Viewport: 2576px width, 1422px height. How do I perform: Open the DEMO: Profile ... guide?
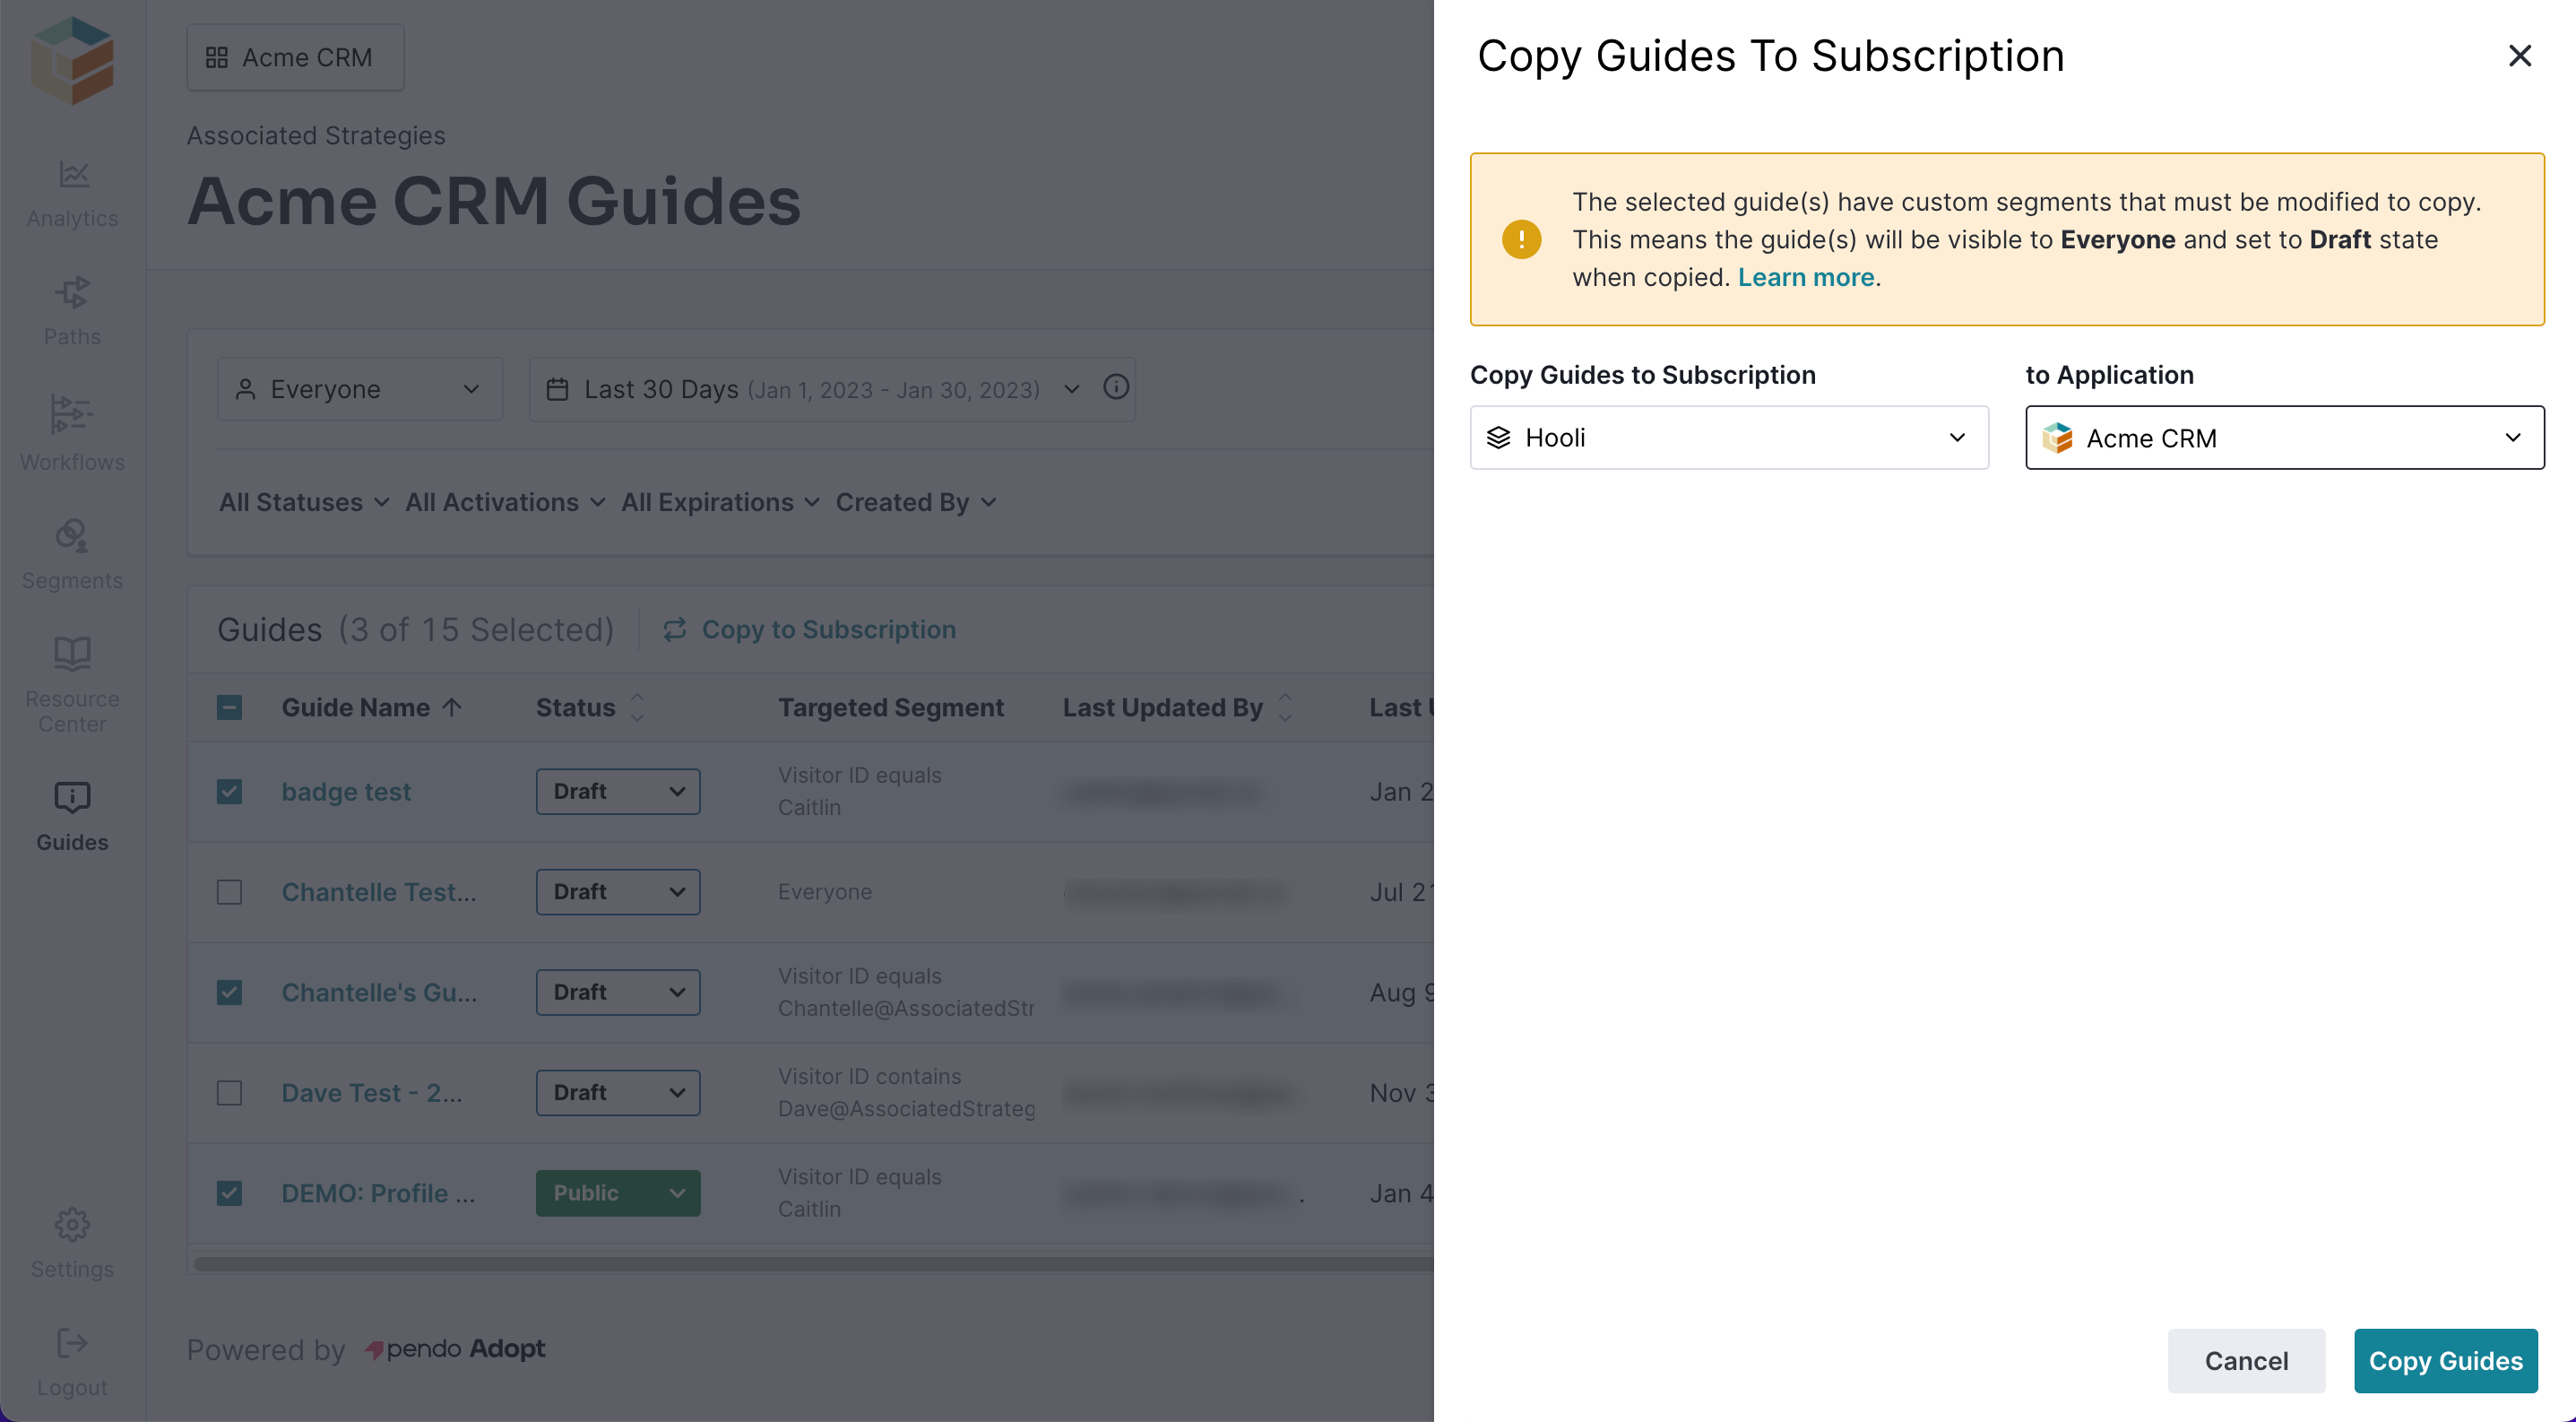[x=378, y=1193]
